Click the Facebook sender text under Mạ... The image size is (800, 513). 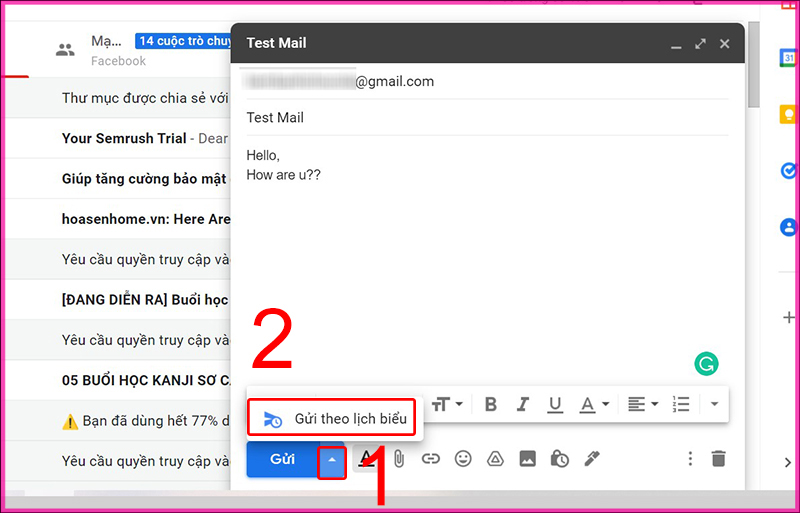coord(118,61)
